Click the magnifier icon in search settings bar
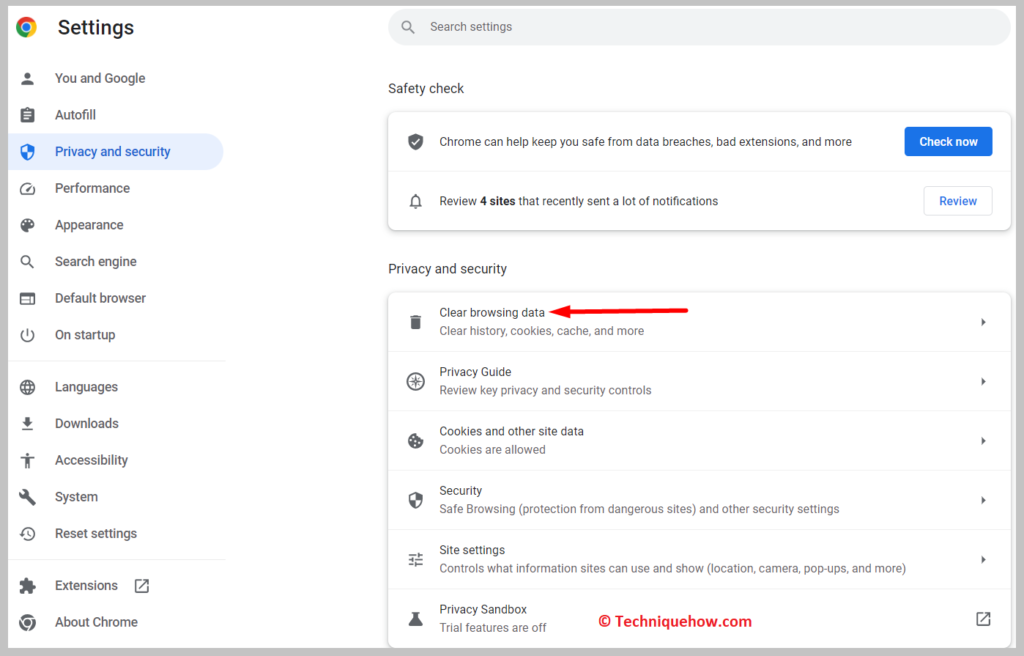 408,27
